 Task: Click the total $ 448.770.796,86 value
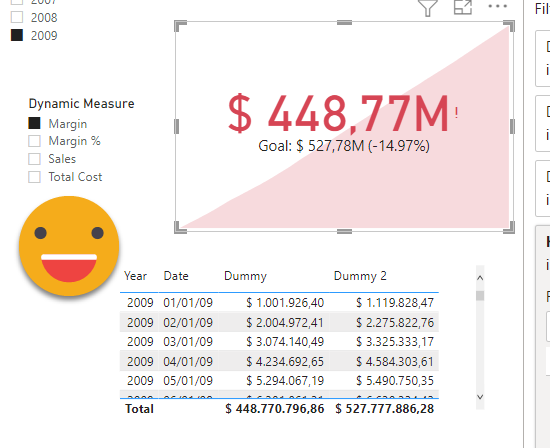275,409
